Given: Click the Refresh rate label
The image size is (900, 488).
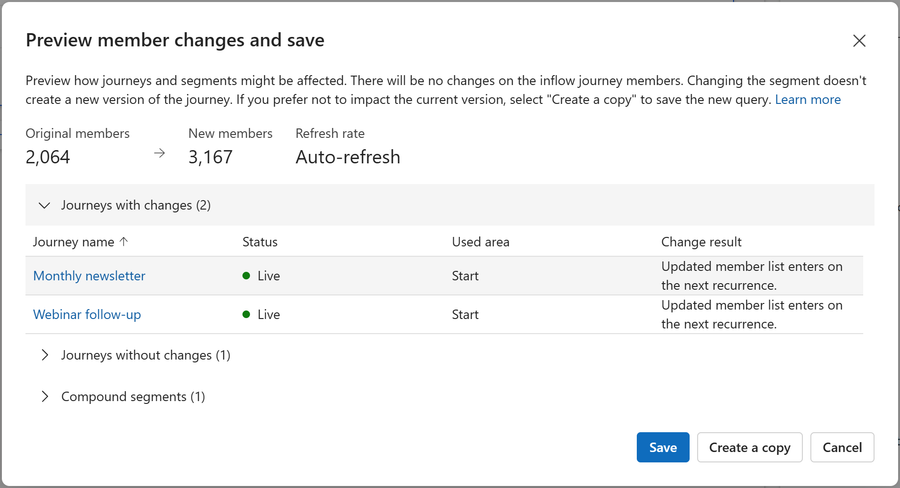Looking at the screenshot, I should coord(330,133).
